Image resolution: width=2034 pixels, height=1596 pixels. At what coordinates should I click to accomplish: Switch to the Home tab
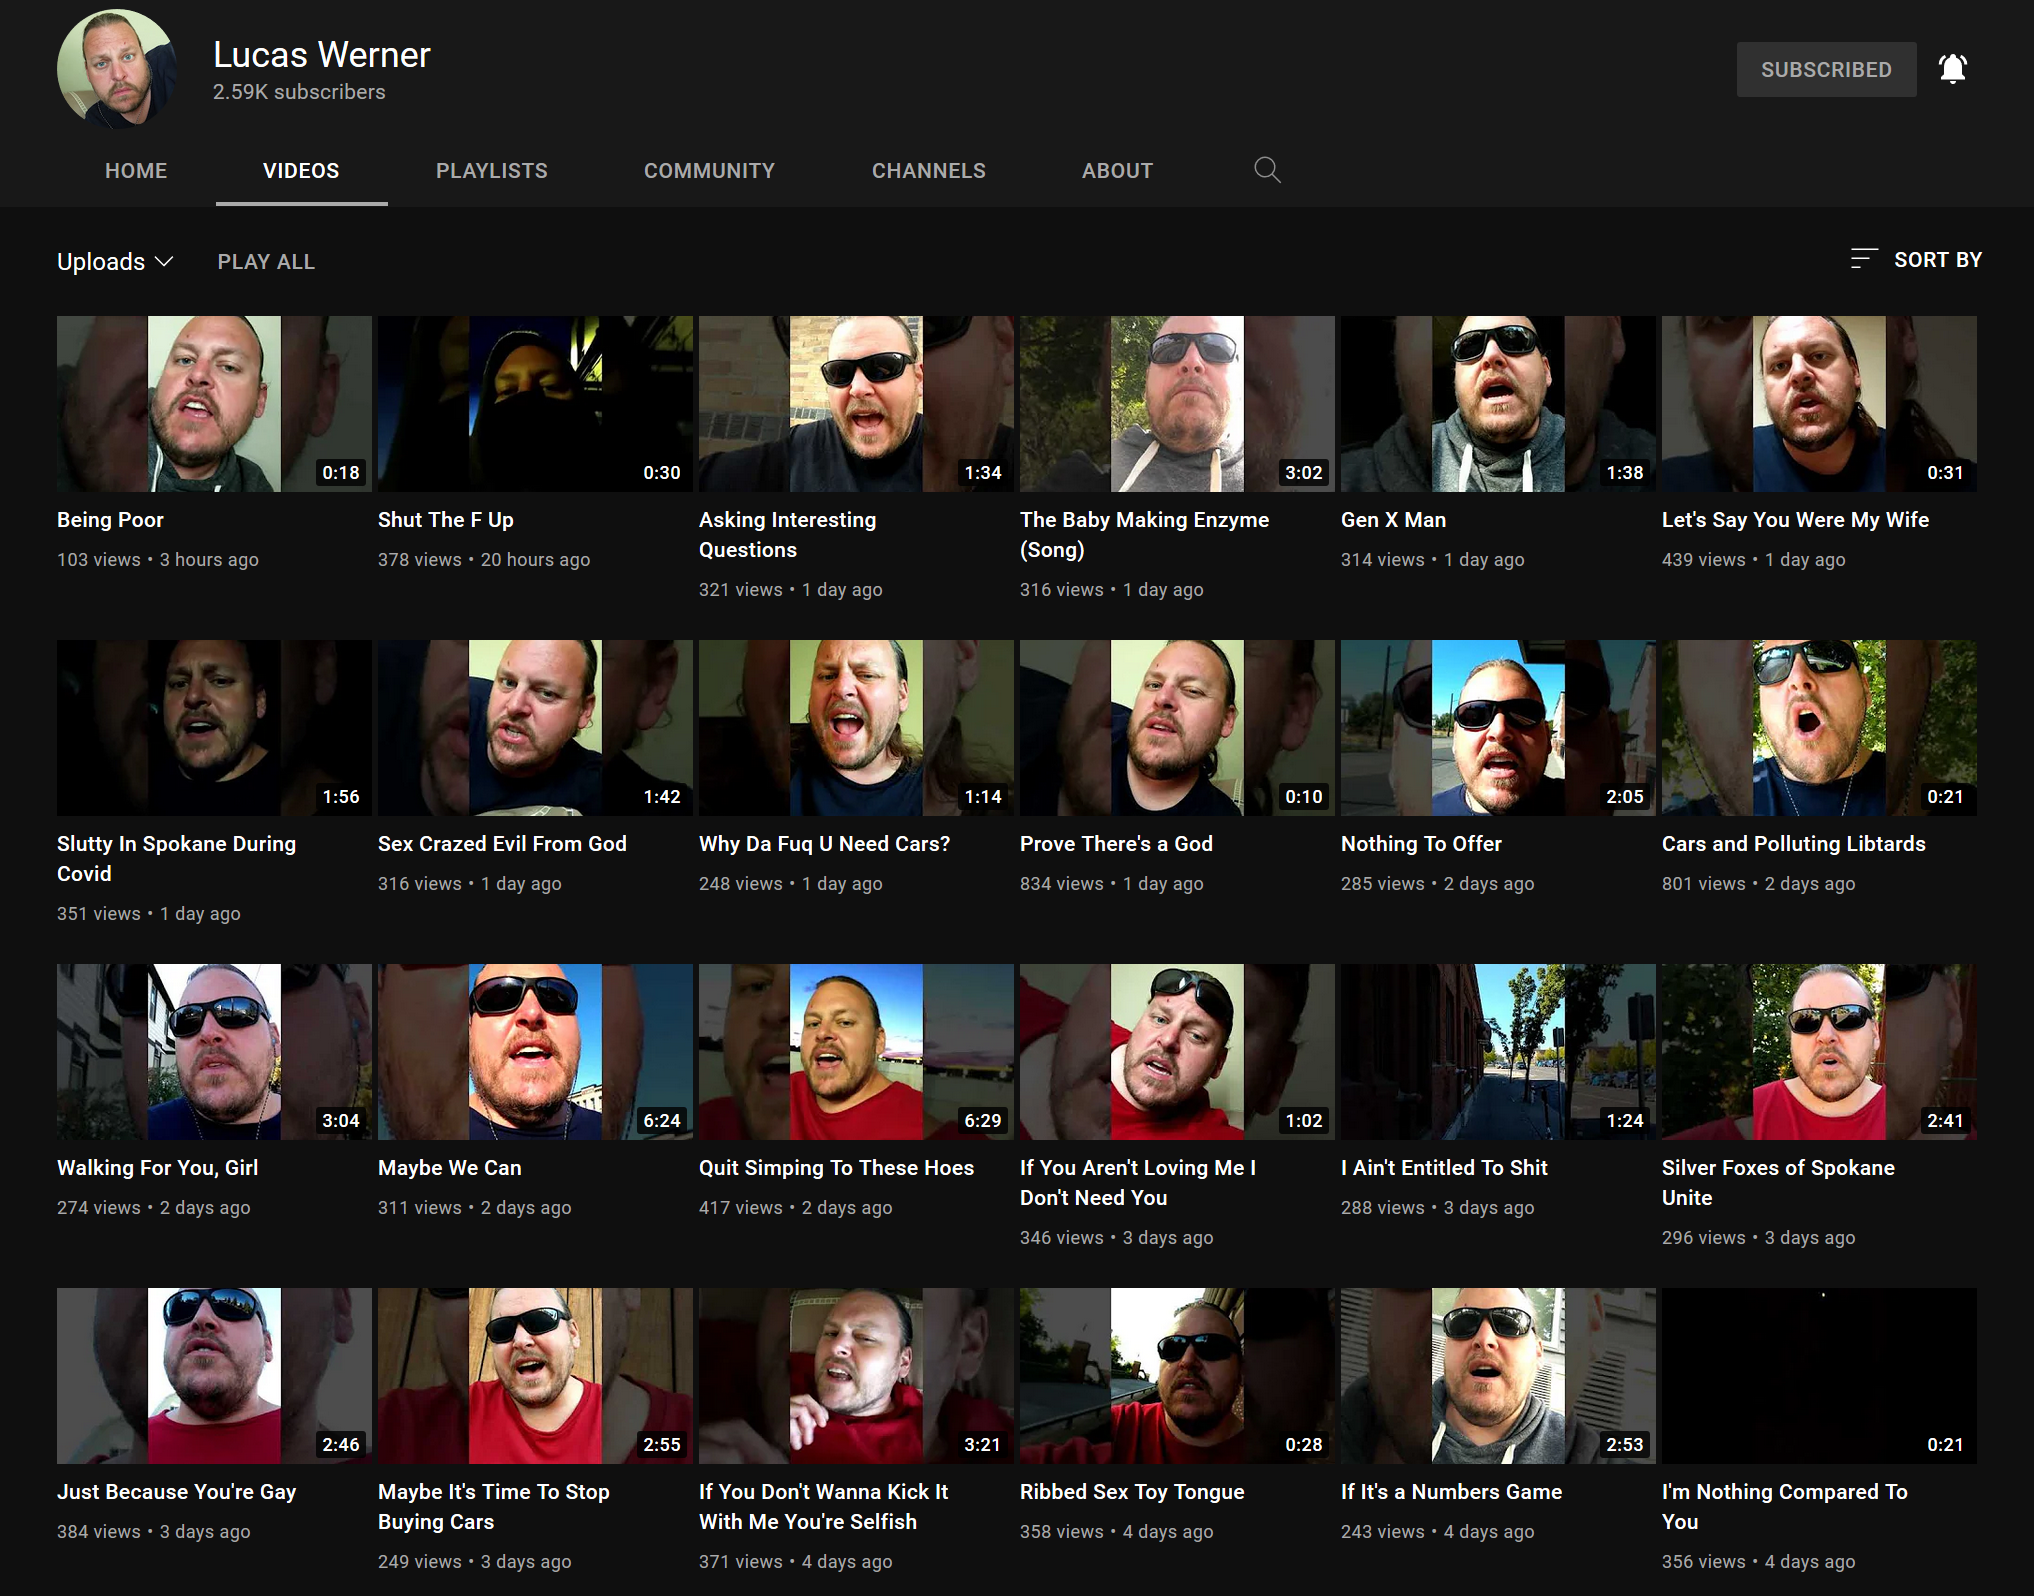coord(136,171)
